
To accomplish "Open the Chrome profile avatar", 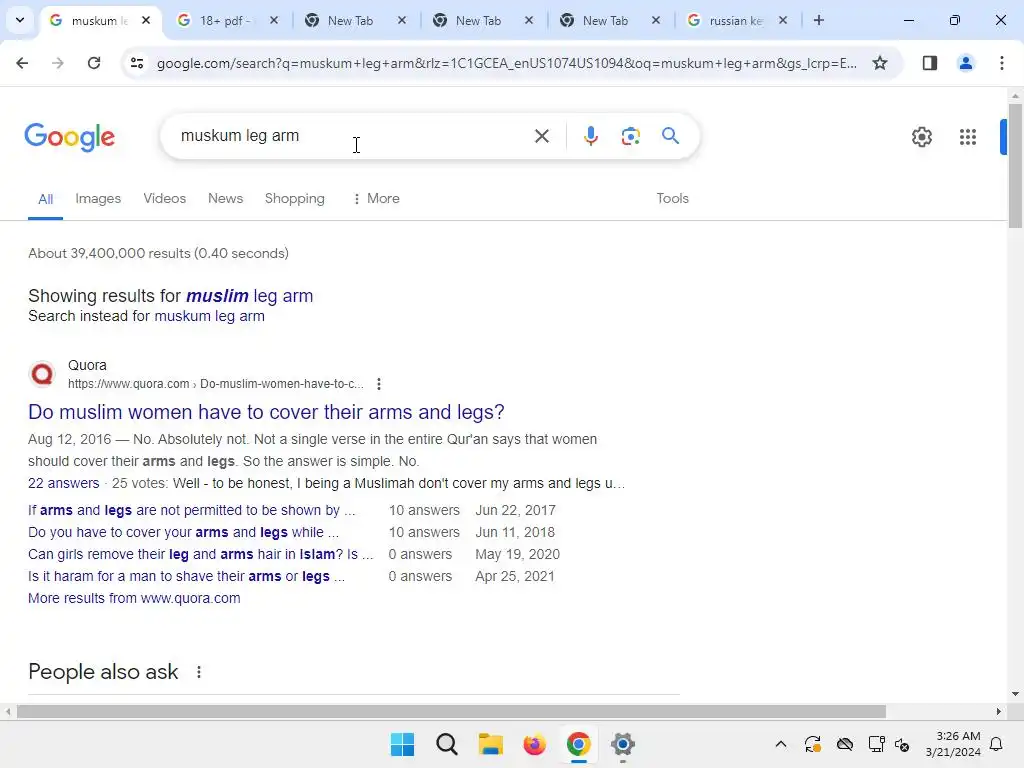I will tap(965, 63).
